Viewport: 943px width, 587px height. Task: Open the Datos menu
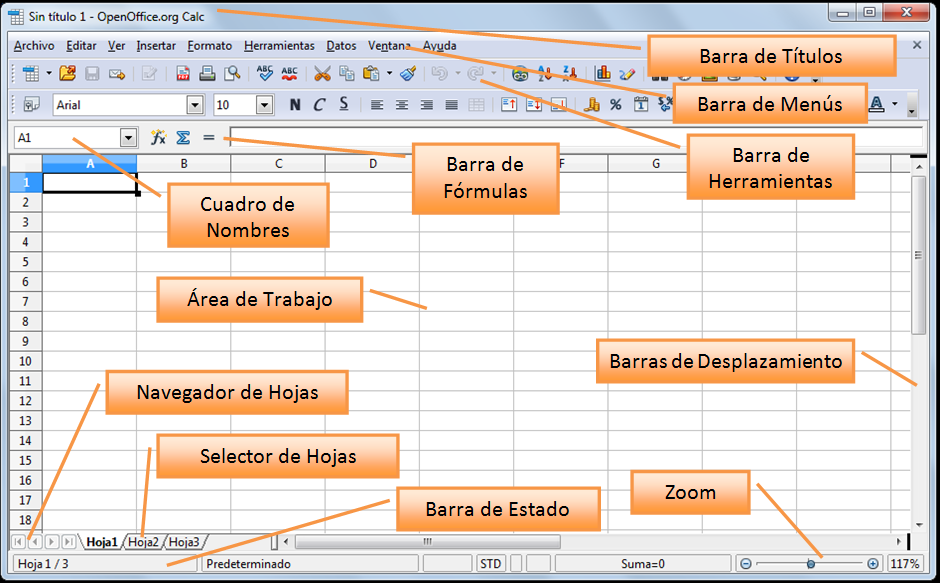[341, 46]
